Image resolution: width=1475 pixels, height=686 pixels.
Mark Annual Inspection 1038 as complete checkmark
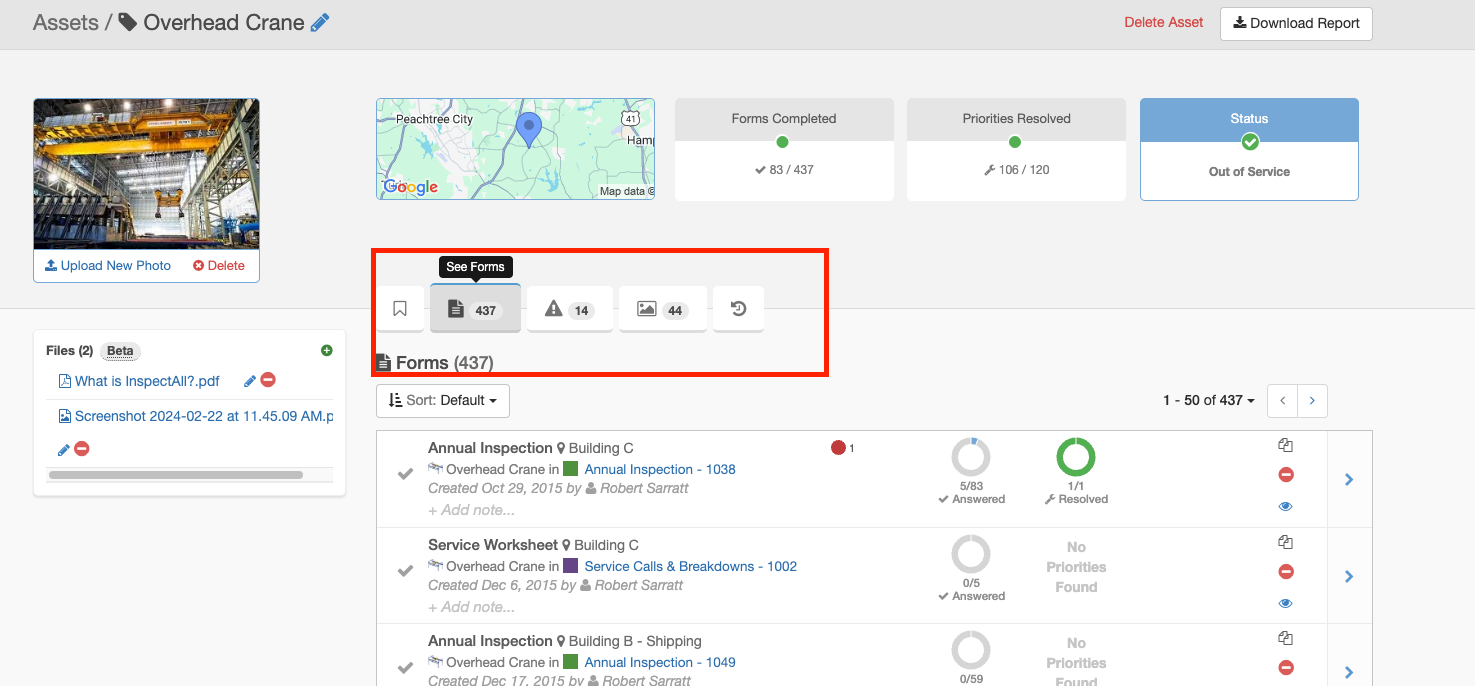click(x=405, y=474)
